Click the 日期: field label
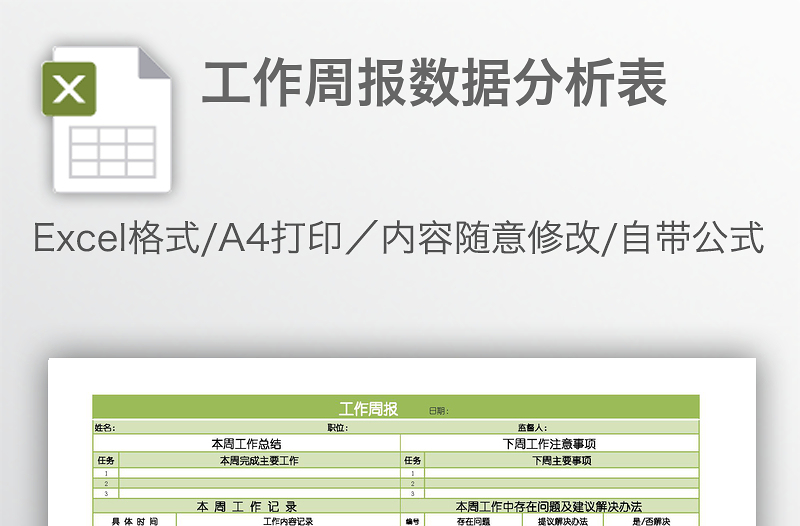 [x=438, y=411]
